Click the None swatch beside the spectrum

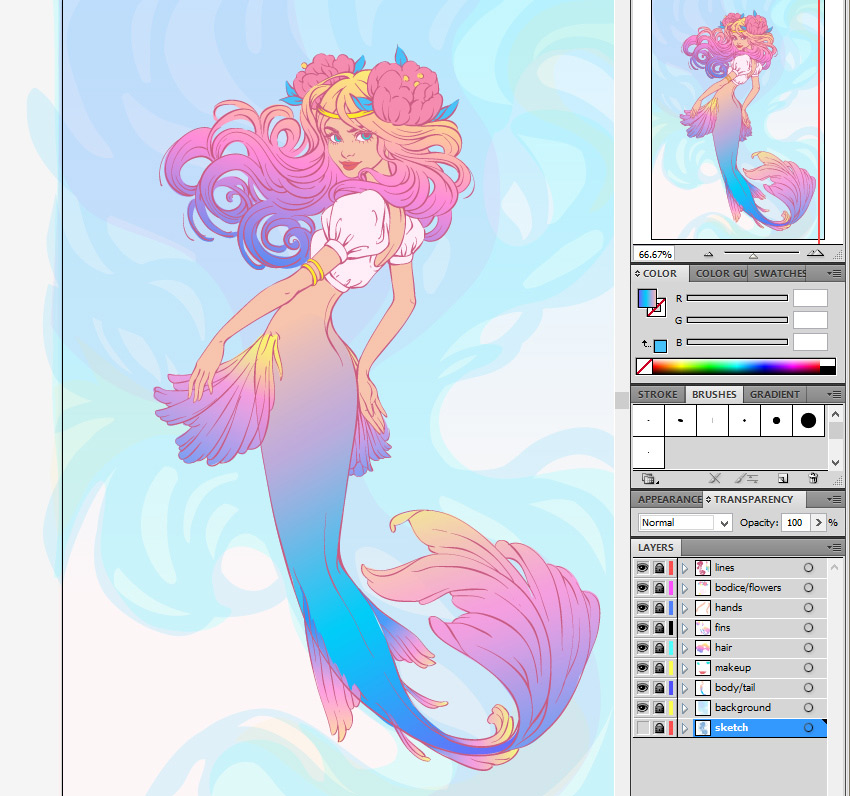coord(644,367)
